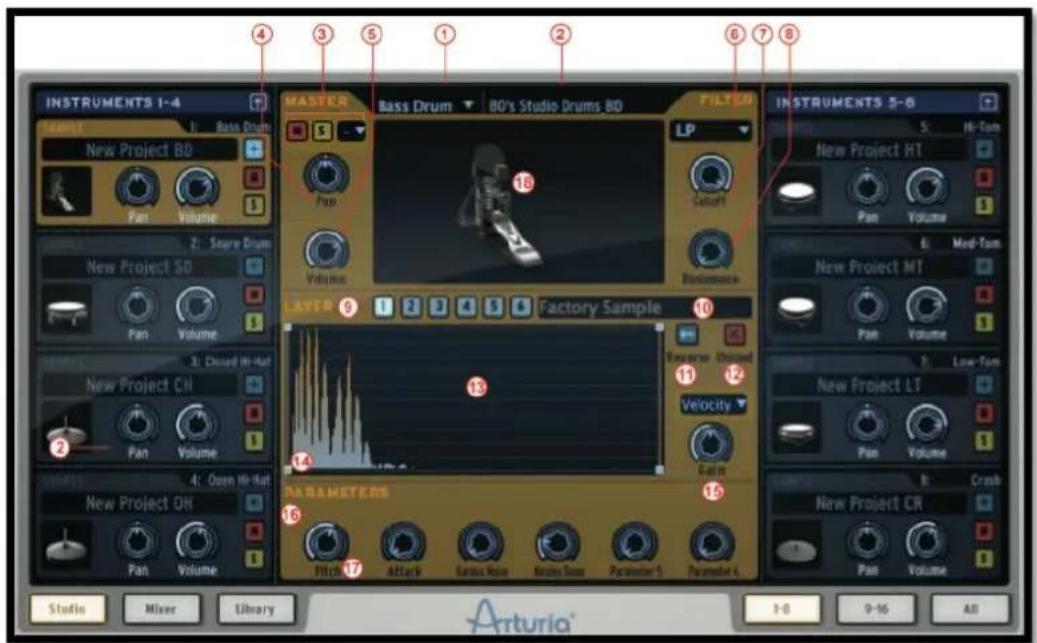Show instruments 9-16
Viewport: 1037px width, 643px height.
876,609
